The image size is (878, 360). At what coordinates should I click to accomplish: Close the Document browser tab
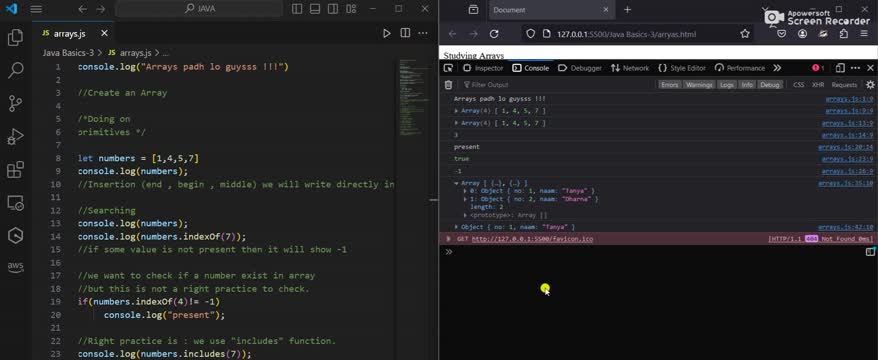tap(606, 10)
